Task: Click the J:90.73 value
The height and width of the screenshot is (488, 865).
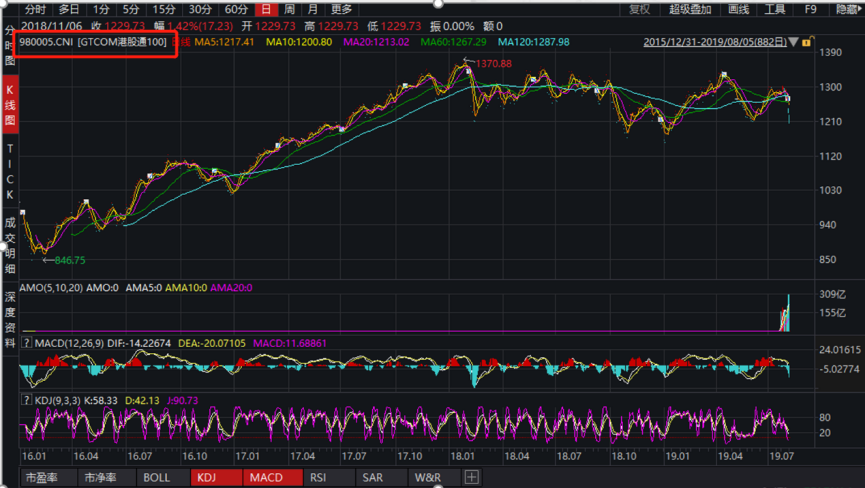Action: (x=181, y=400)
